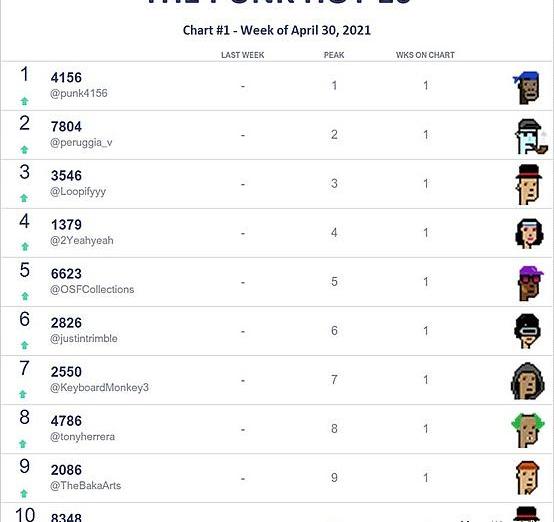This screenshot has width=554, height=522.
Task: Open the pipe-smoking punk 7804 avatar
Action: [530, 136]
